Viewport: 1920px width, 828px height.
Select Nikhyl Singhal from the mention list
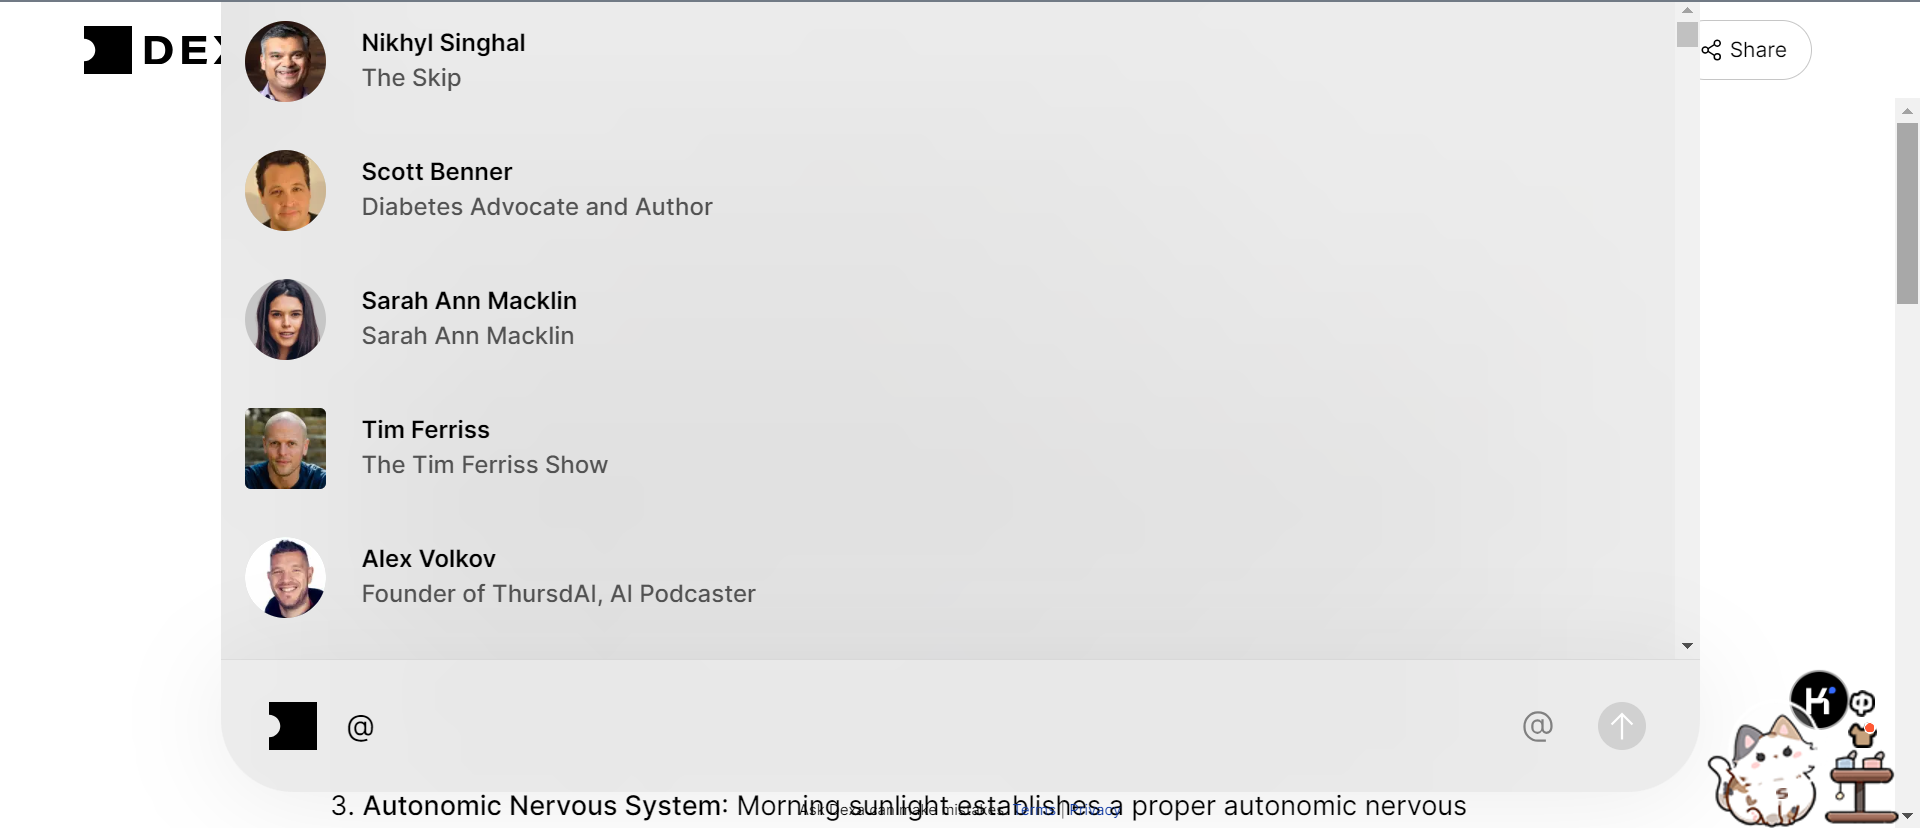click(x=443, y=60)
